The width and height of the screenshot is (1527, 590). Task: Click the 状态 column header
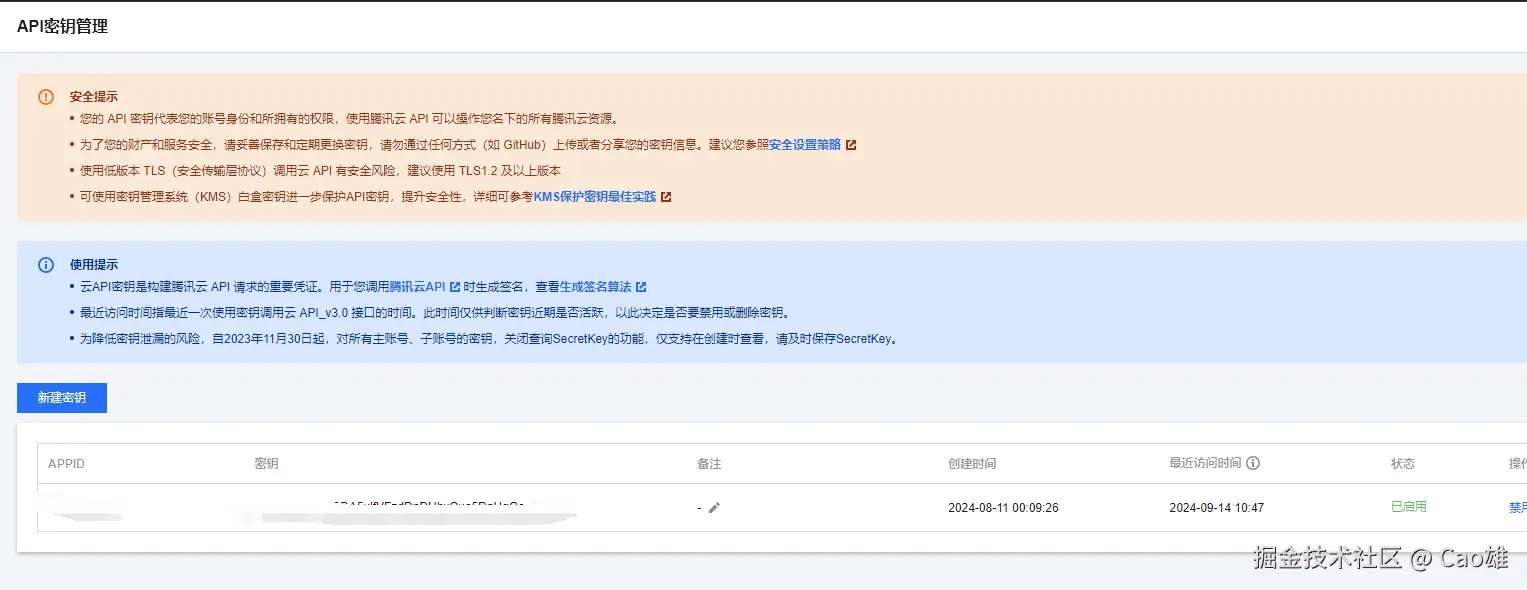(x=1403, y=464)
